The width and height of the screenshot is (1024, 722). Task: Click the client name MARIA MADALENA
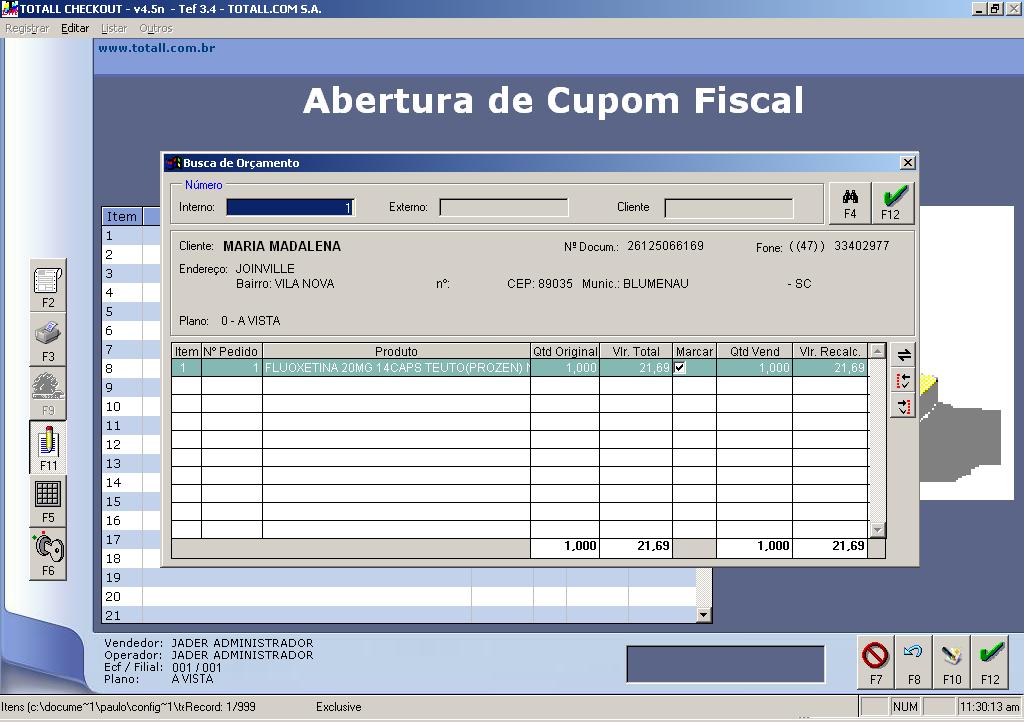(282, 246)
